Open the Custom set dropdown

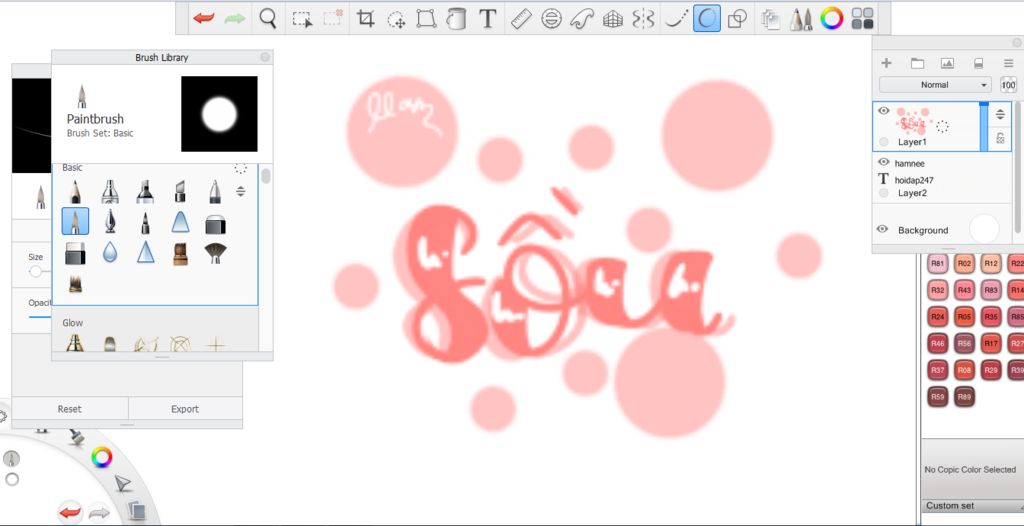click(x=972, y=506)
